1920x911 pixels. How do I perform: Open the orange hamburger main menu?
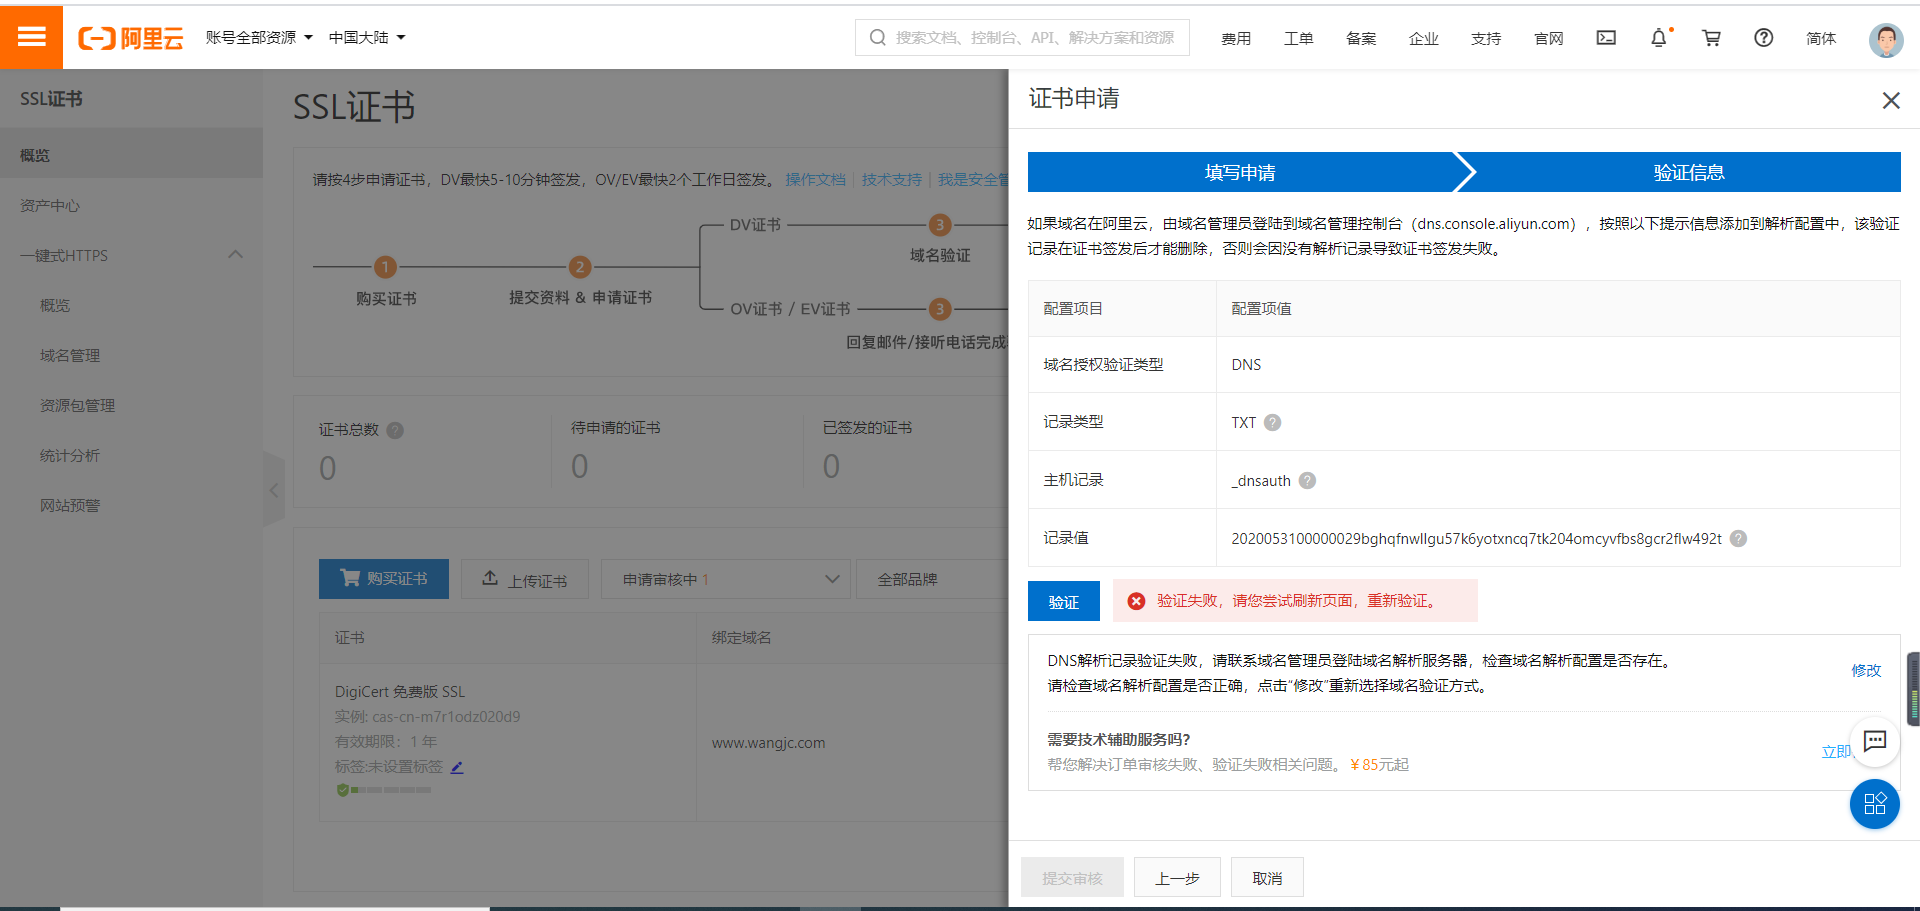click(x=31, y=37)
